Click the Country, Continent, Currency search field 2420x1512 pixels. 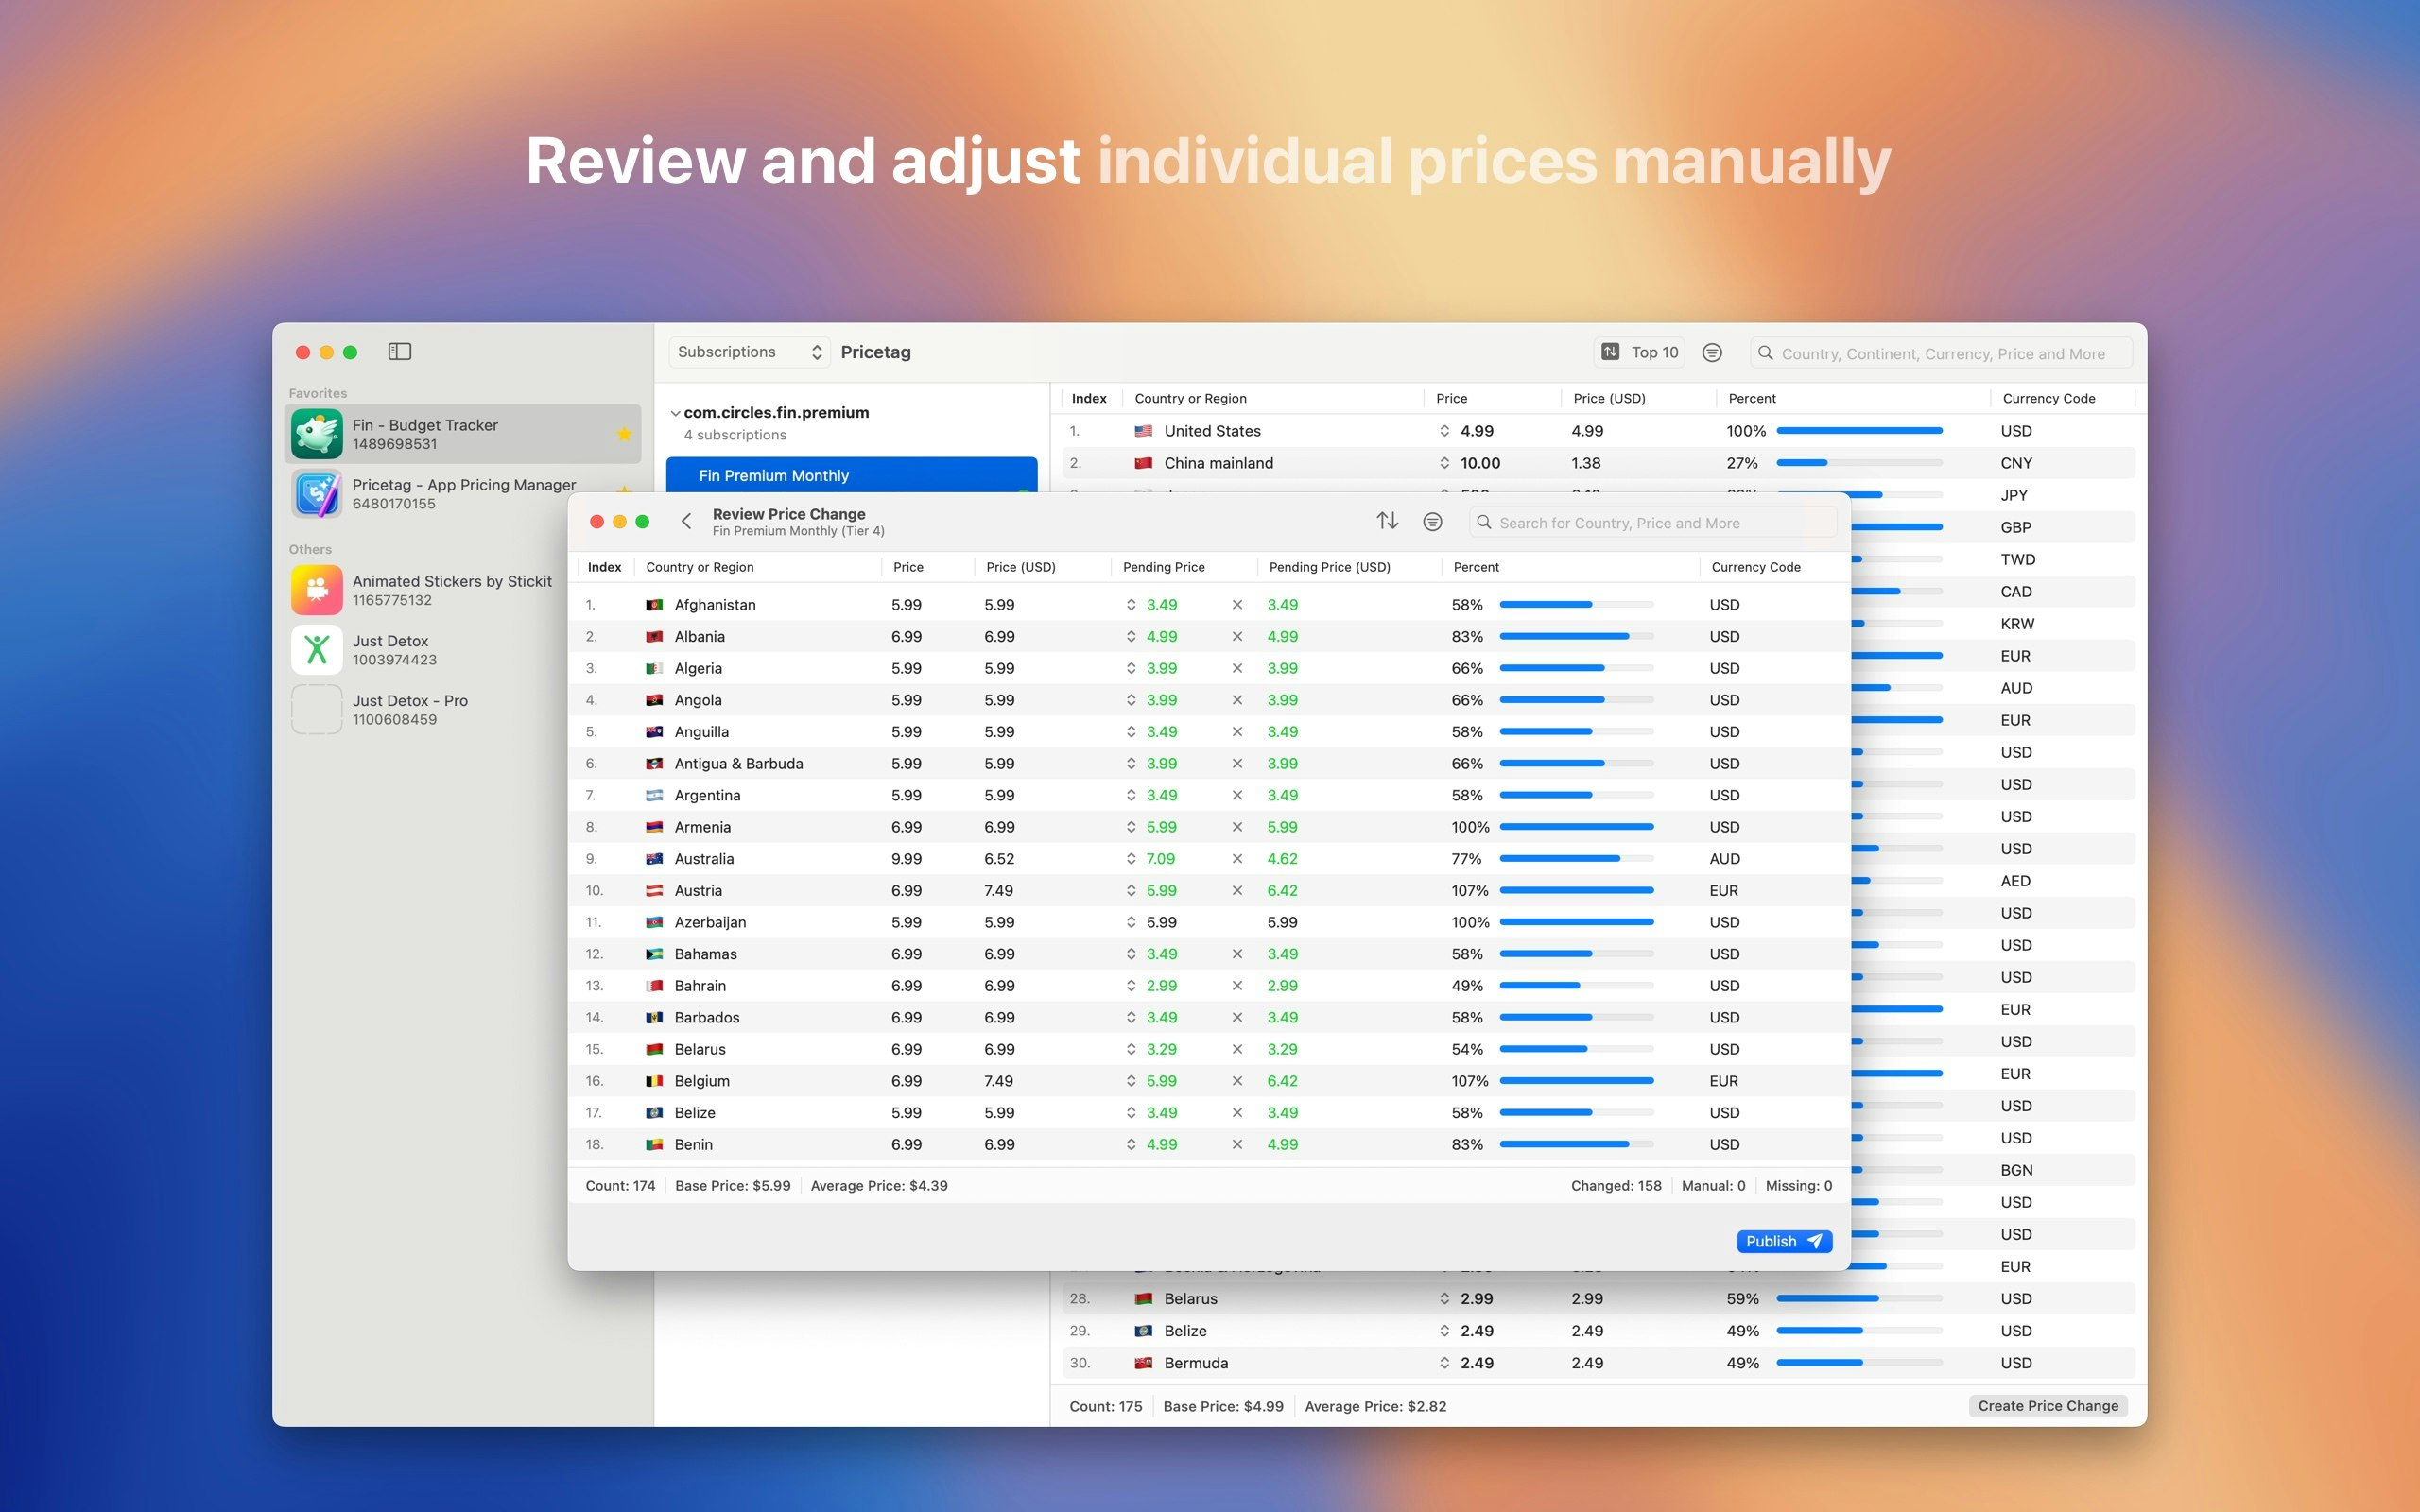1940,353
